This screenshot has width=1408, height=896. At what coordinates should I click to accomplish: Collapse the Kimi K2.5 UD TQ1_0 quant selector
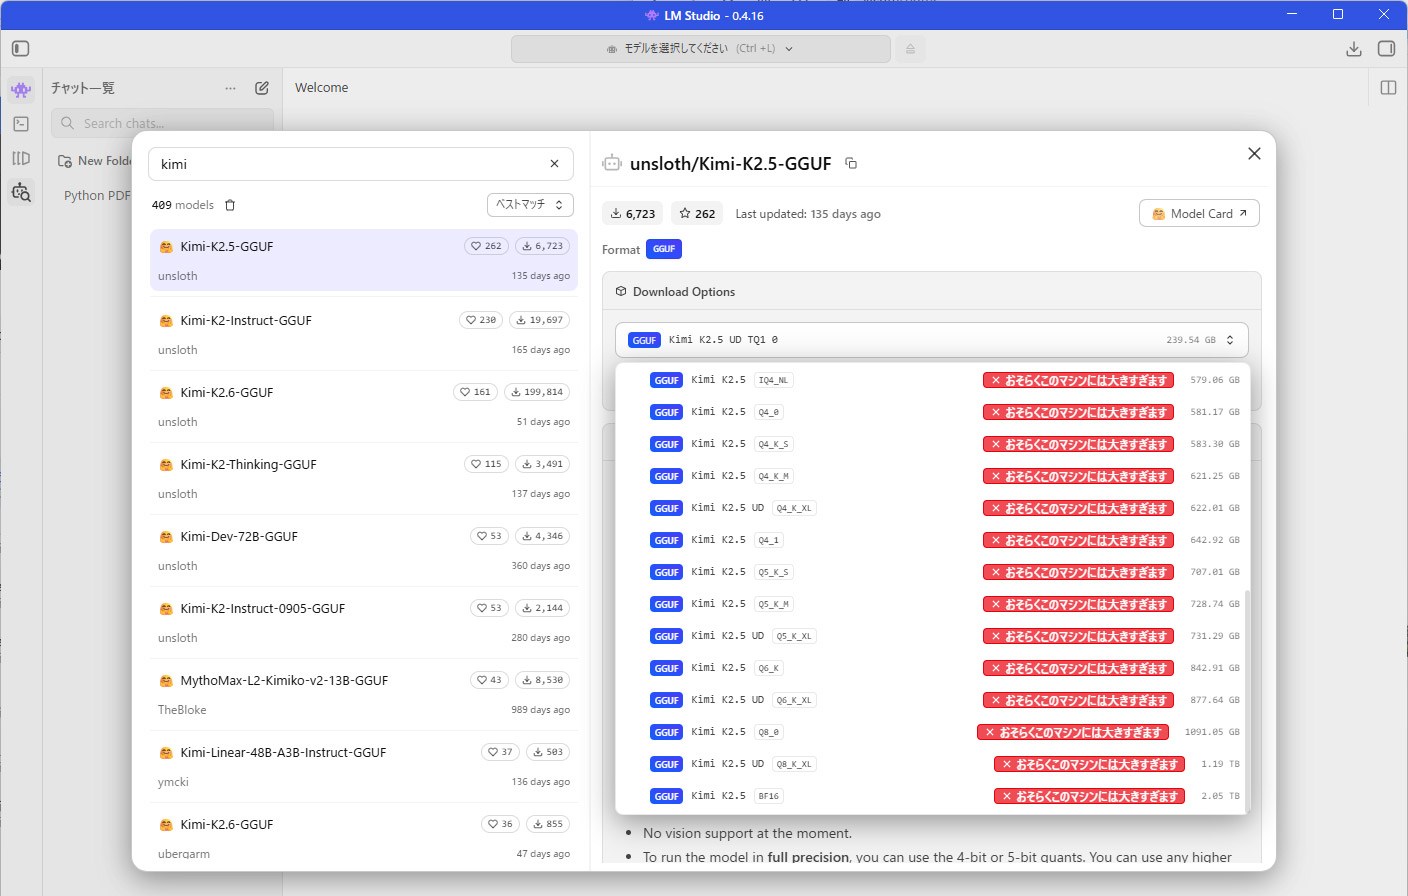pyautogui.click(x=931, y=340)
